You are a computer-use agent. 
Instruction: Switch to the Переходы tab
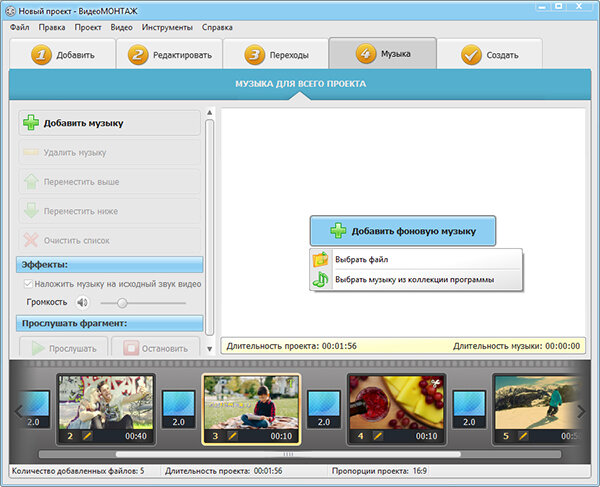[x=276, y=54]
